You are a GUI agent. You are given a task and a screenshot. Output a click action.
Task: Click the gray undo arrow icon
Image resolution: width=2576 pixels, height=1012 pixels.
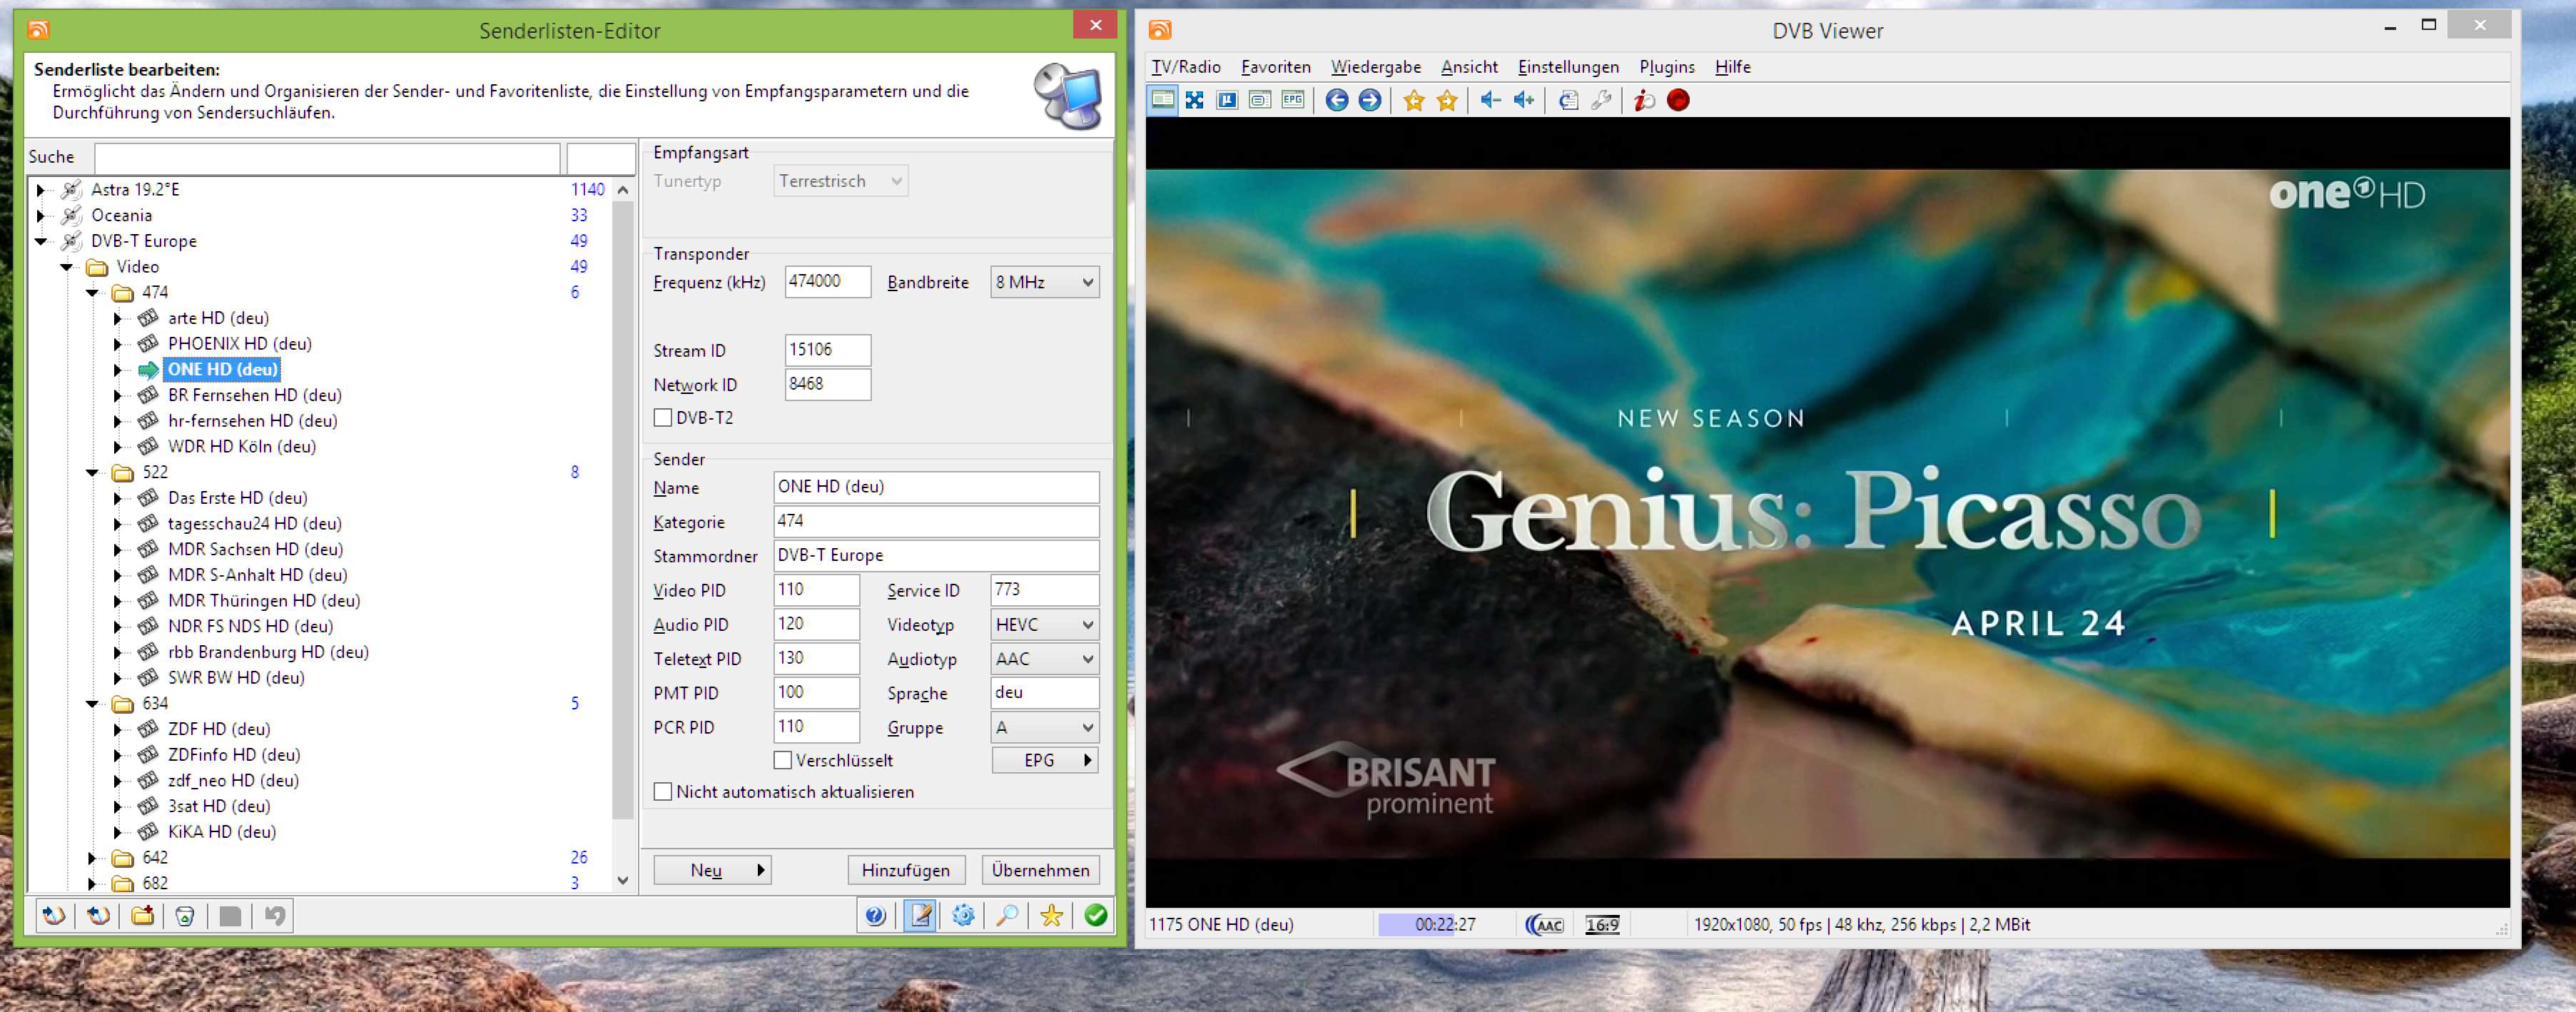(274, 916)
